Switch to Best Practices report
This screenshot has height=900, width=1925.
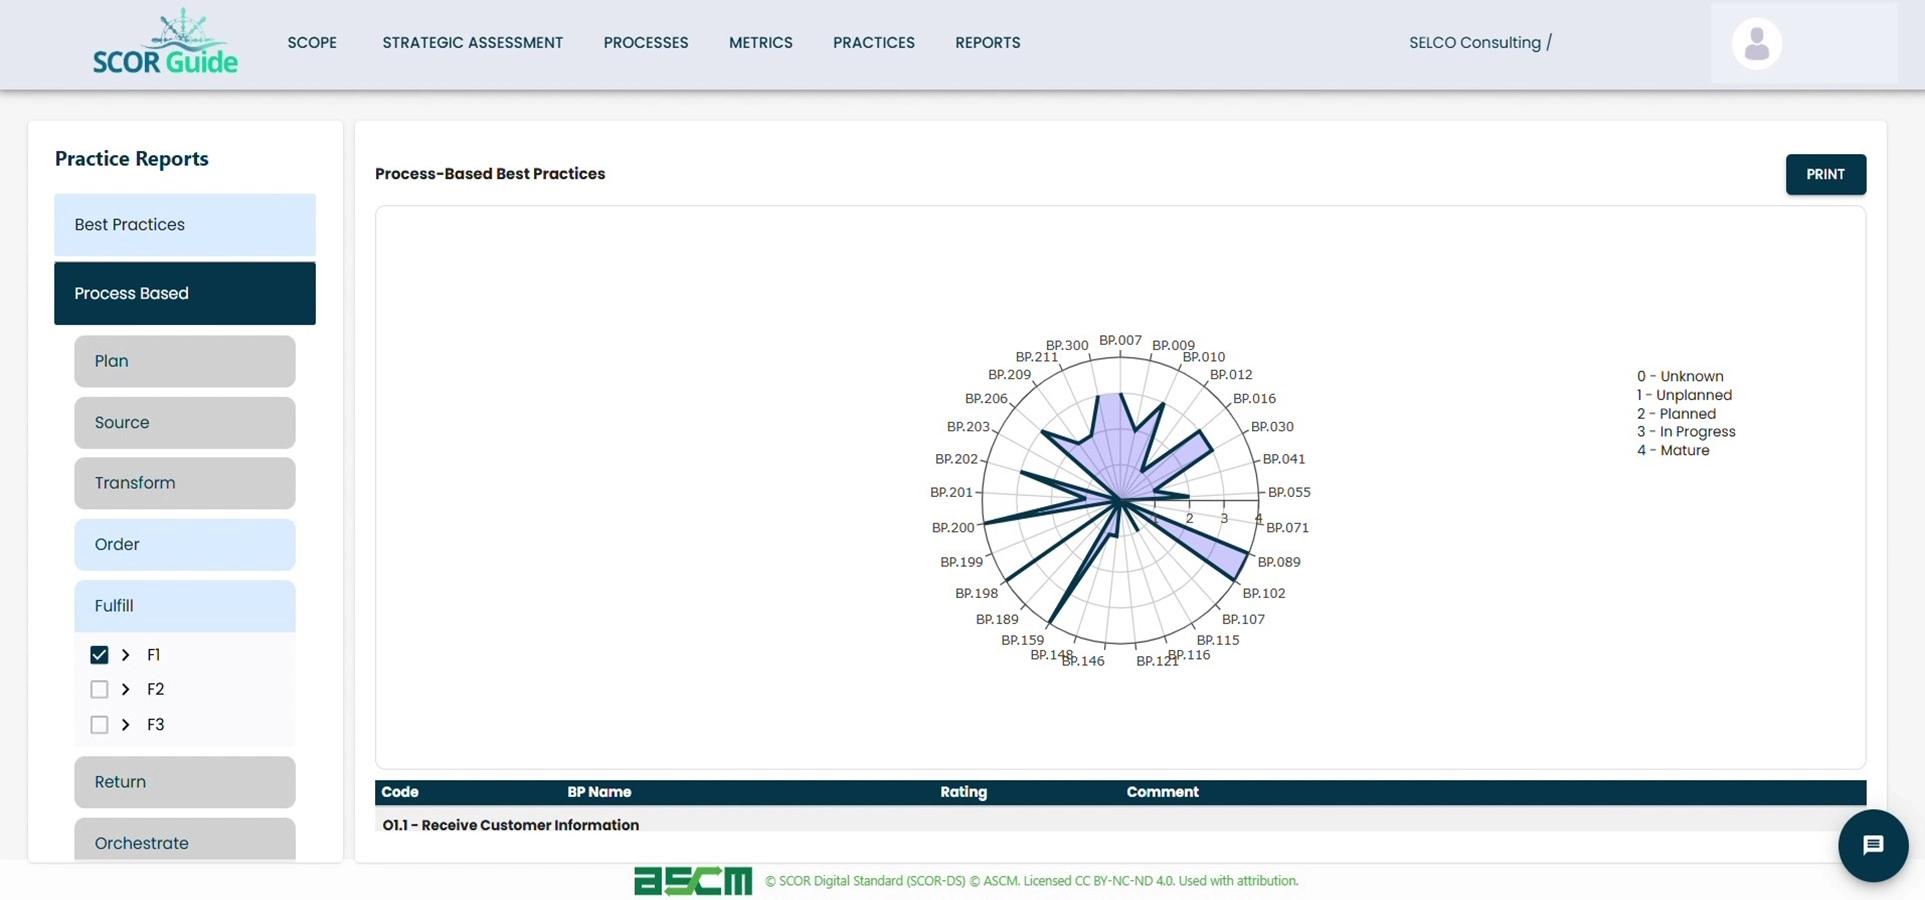pyautogui.click(x=184, y=224)
